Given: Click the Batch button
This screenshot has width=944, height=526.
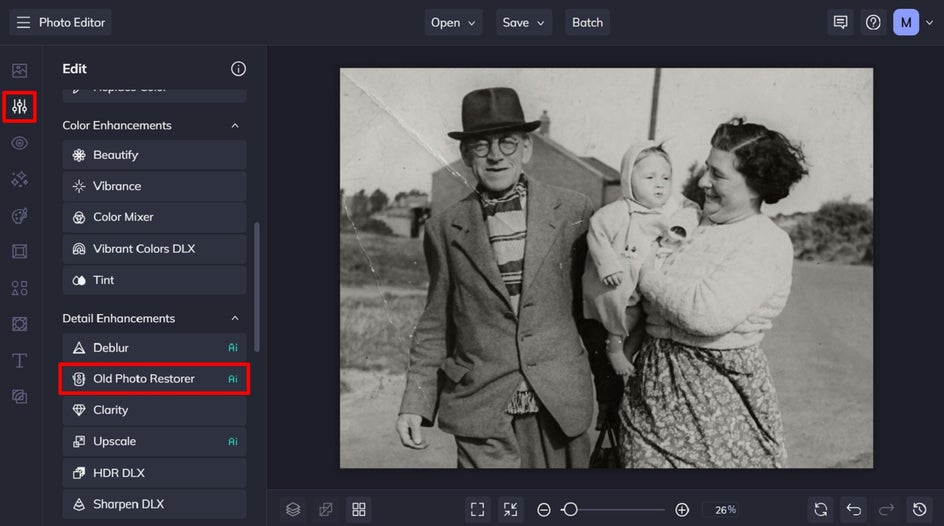Looking at the screenshot, I should pos(587,22).
